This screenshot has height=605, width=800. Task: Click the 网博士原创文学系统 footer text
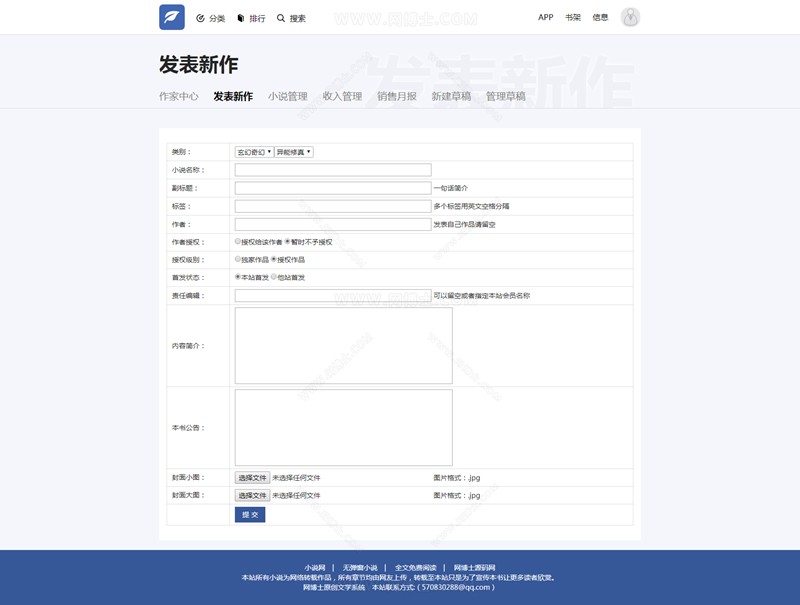pyautogui.click(x=334, y=588)
